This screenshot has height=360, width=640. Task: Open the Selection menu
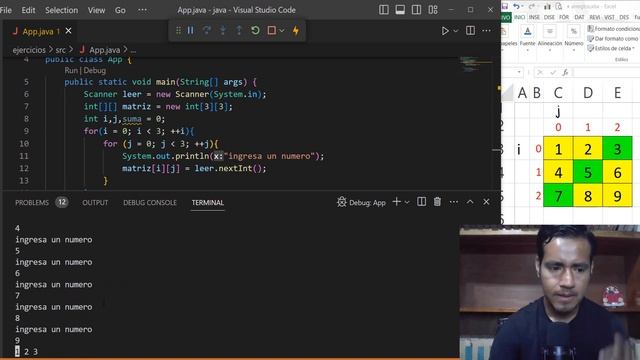[61, 10]
